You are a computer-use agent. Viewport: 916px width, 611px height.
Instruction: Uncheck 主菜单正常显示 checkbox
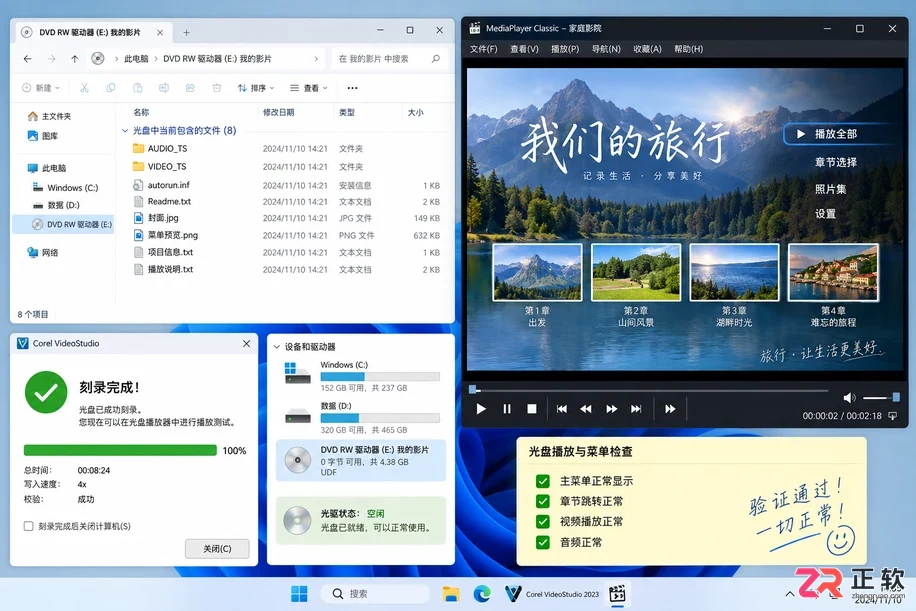coord(543,481)
